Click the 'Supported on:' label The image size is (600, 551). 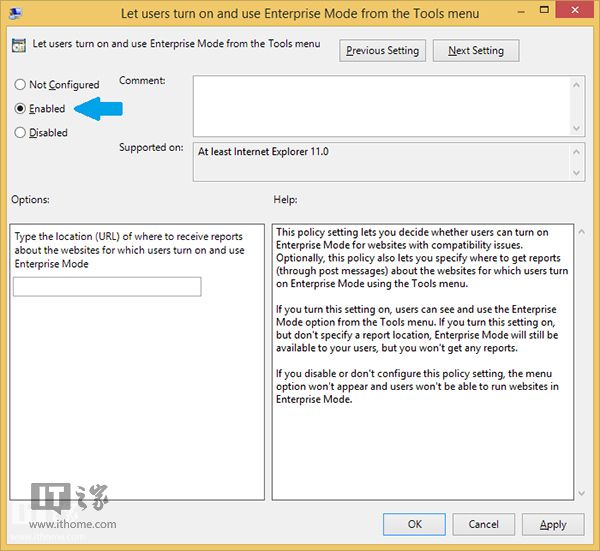pos(151,147)
